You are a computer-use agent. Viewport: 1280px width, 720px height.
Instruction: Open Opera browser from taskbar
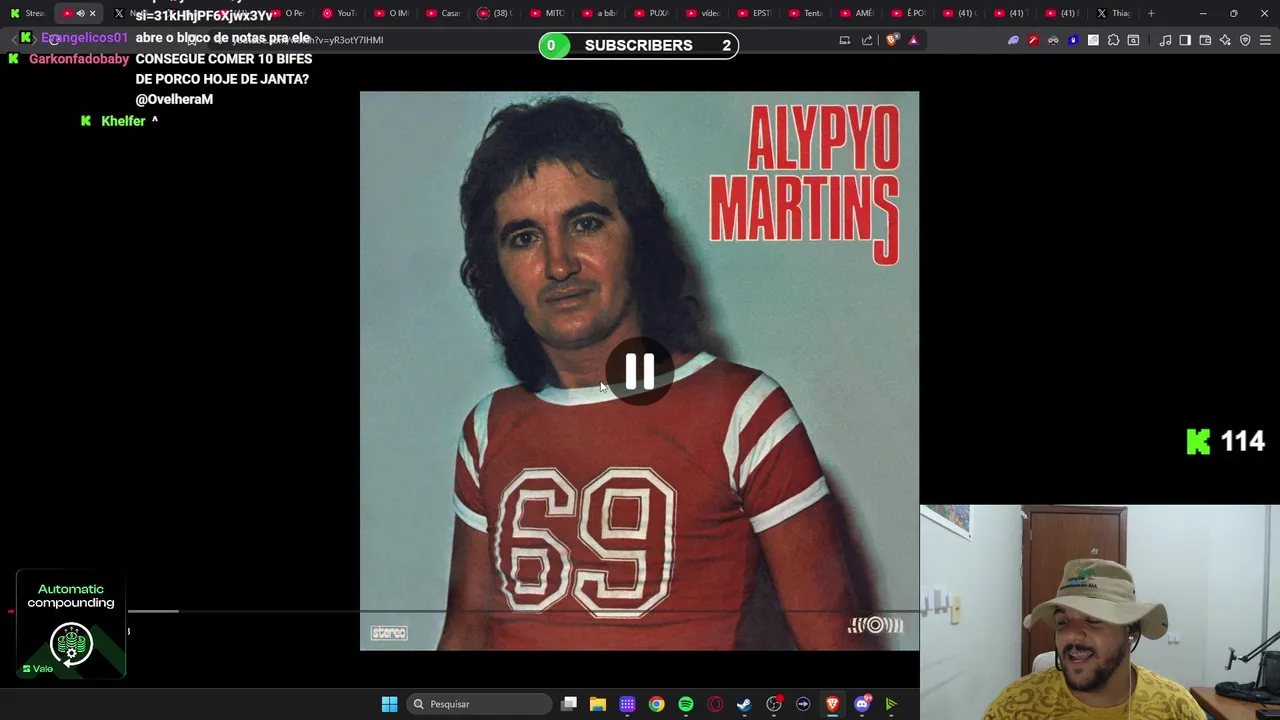click(x=715, y=704)
